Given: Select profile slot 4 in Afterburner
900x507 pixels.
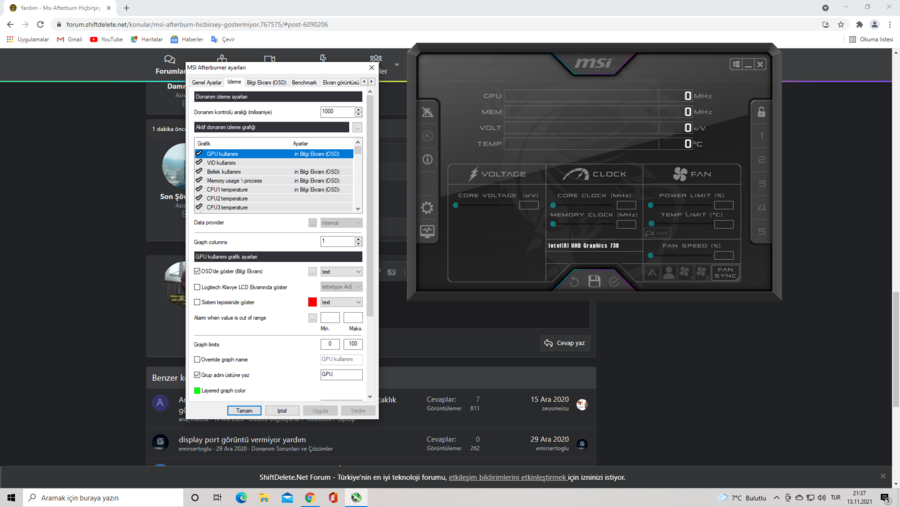Looking at the screenshot, I should [761, 207].
